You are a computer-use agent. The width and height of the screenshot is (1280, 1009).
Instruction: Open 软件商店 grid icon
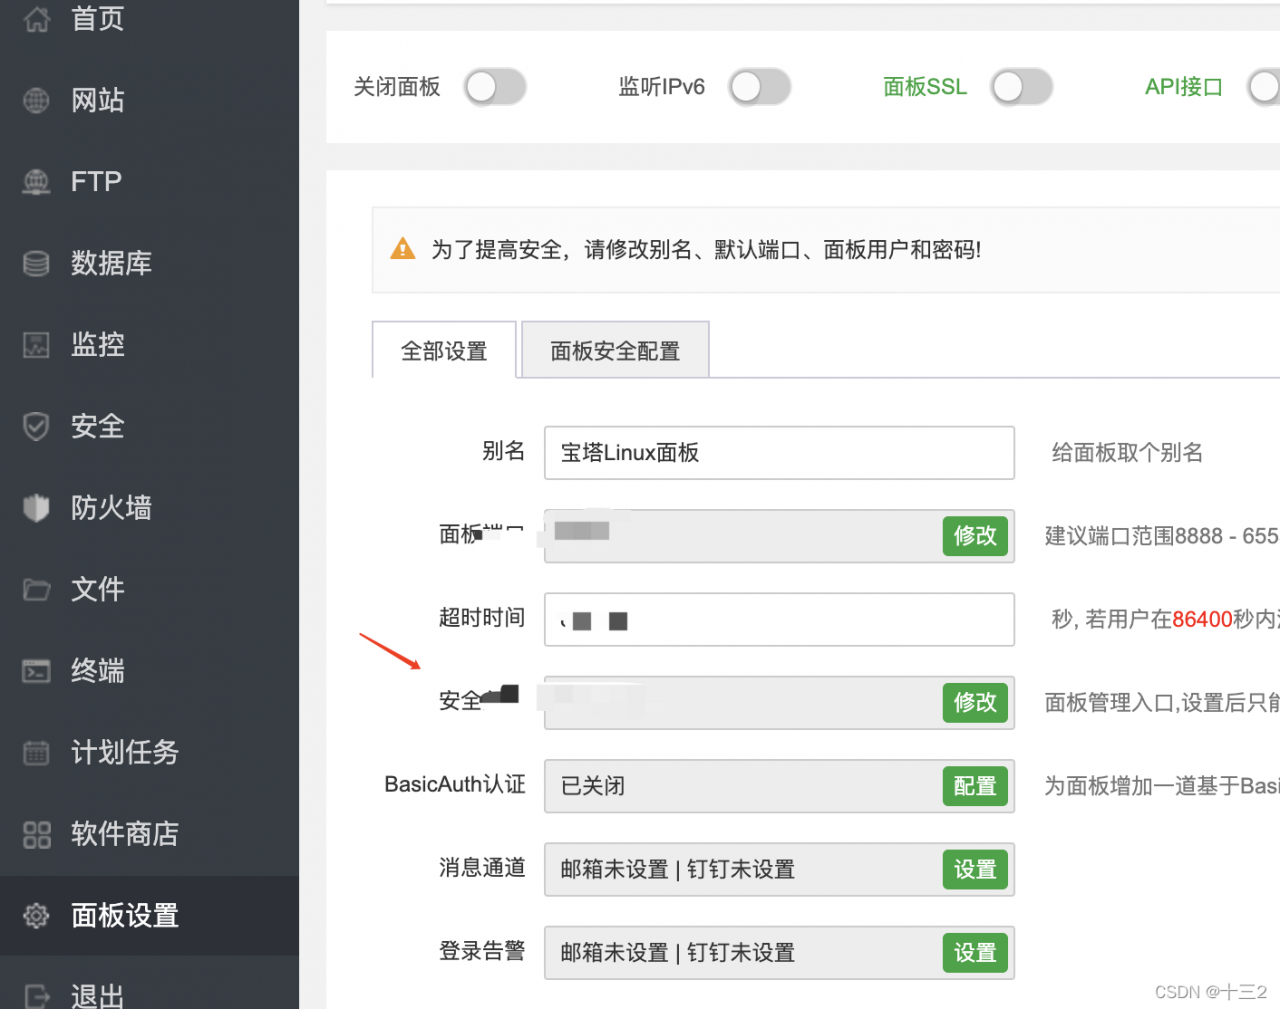tap(36, 834)
